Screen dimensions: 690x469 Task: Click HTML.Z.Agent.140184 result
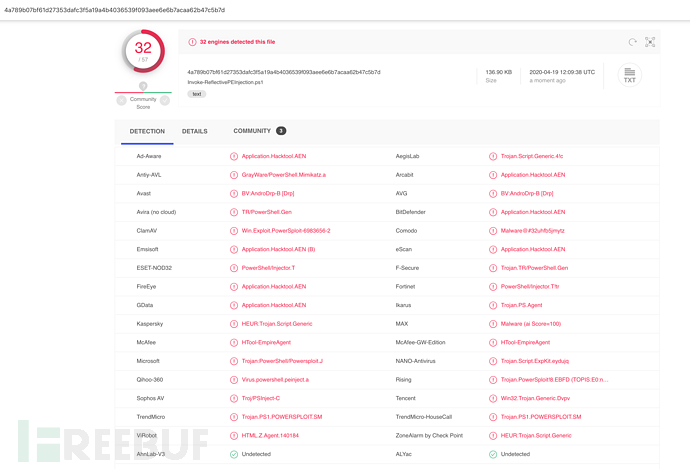[270, 436]
